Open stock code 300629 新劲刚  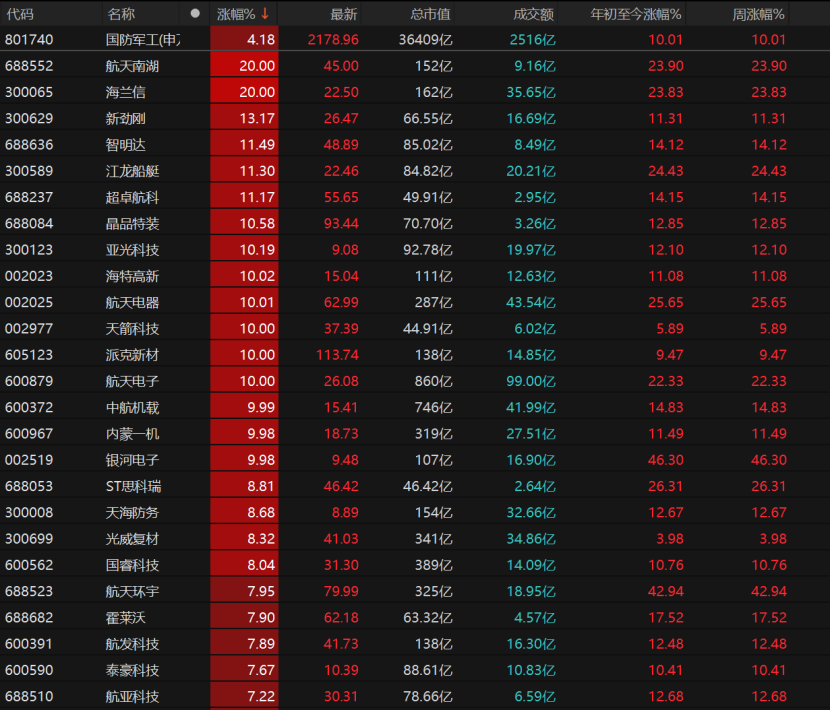(x=29, y=118)
